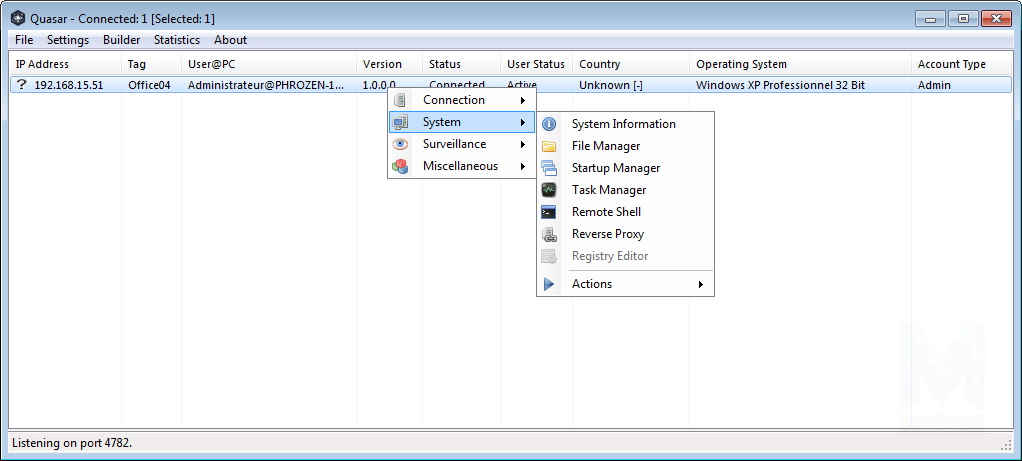Open the Builder menu
This screenshot has width=1022, height=461.
(x=121, y=40)
